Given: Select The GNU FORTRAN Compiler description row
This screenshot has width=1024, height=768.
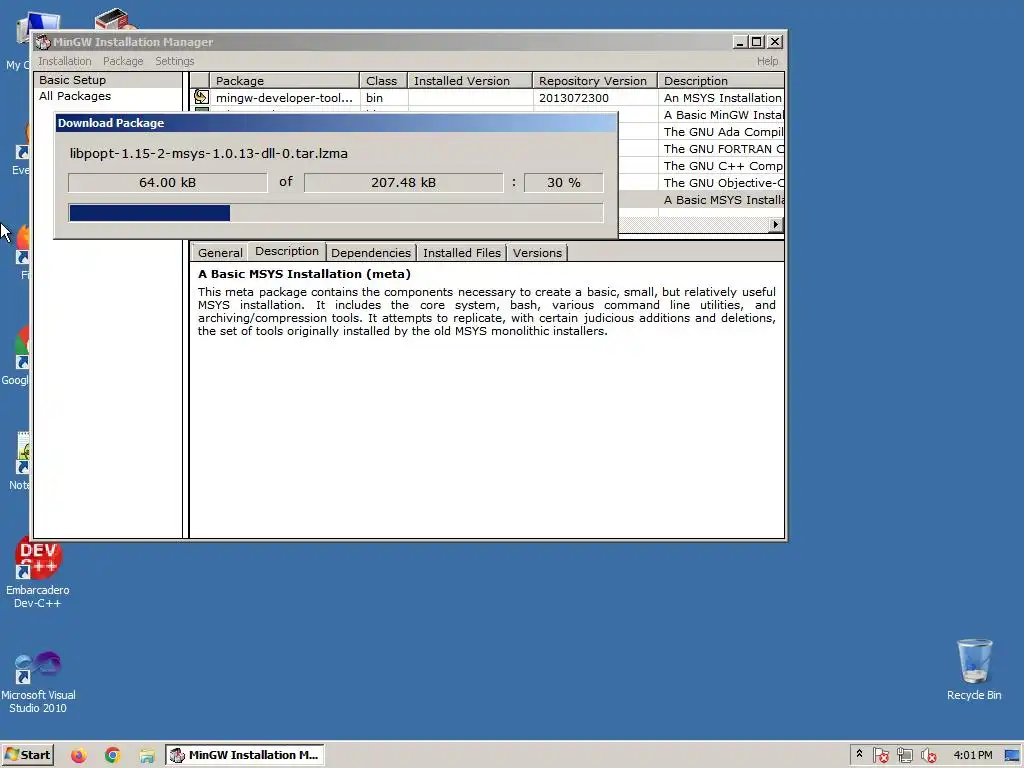Looking at the screenshot, I should coord(722,149).
